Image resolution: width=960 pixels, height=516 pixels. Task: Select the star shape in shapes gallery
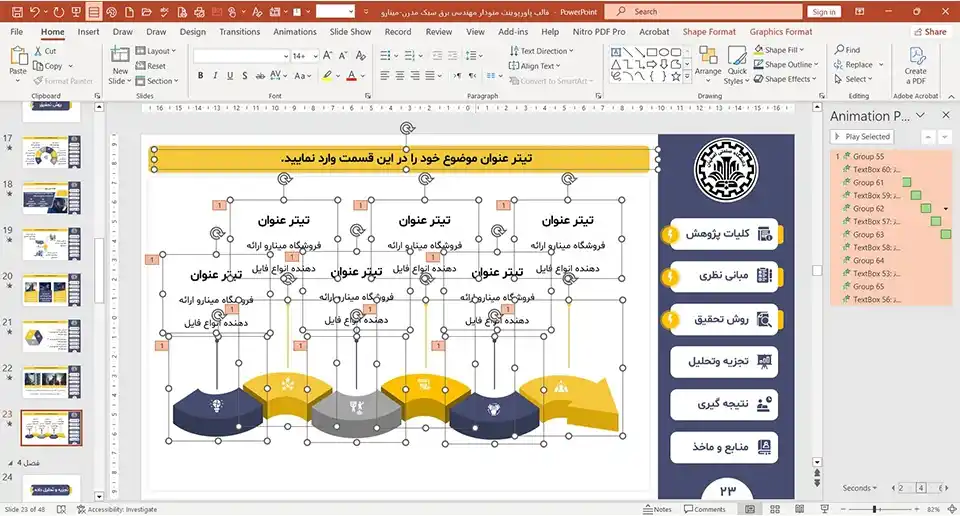(x=676, y=77)
